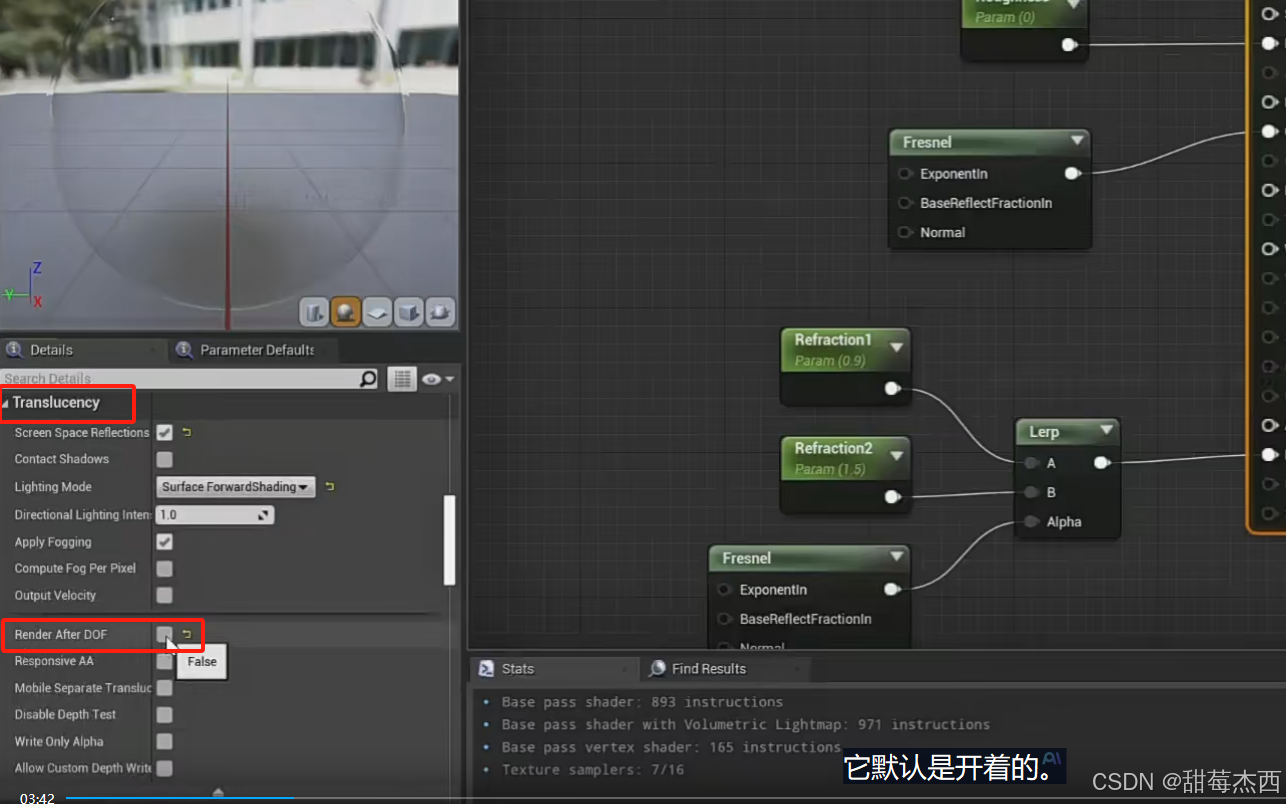Use the custom mesh preview button
Screen dimensions: 1286x804
[x=440, y=313]
